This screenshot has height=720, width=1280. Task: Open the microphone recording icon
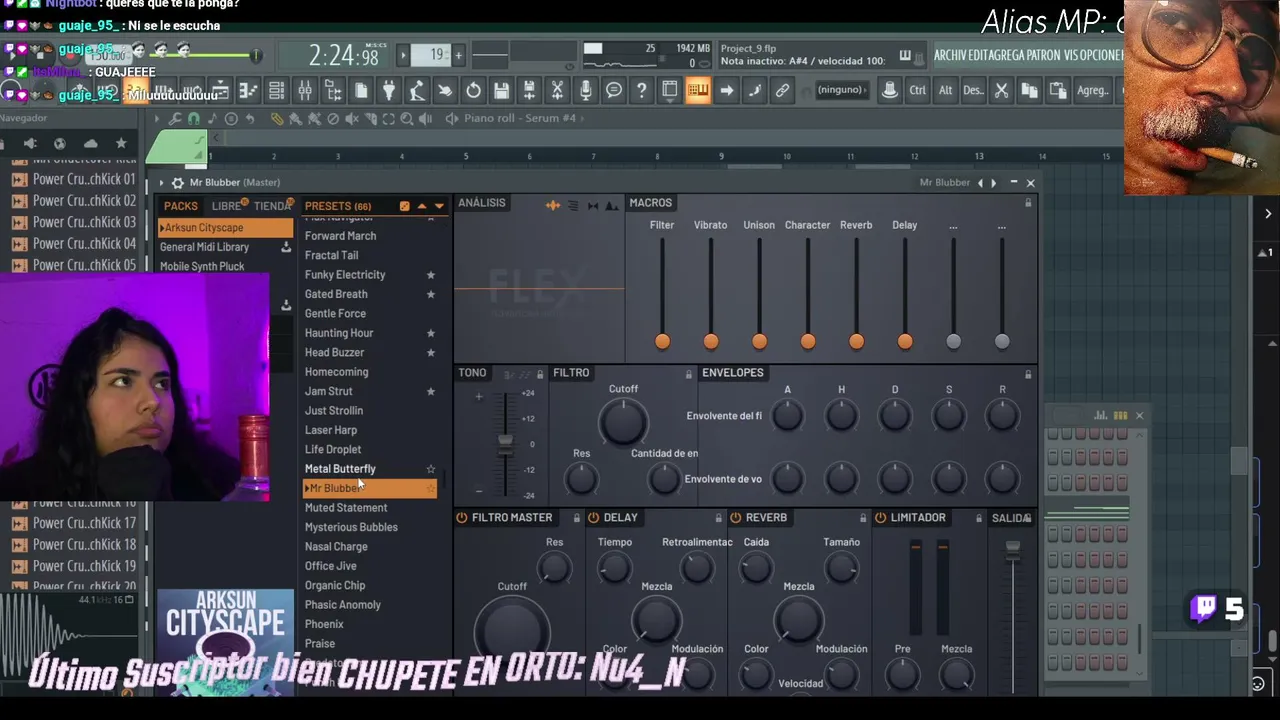pyautogui.click(x=585, y=90)
